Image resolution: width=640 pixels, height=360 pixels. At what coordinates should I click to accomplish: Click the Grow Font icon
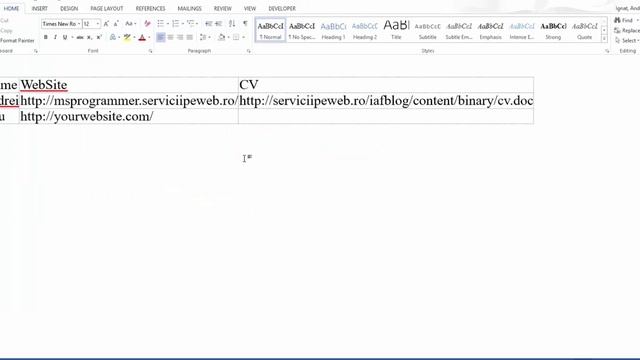(106, 24)
